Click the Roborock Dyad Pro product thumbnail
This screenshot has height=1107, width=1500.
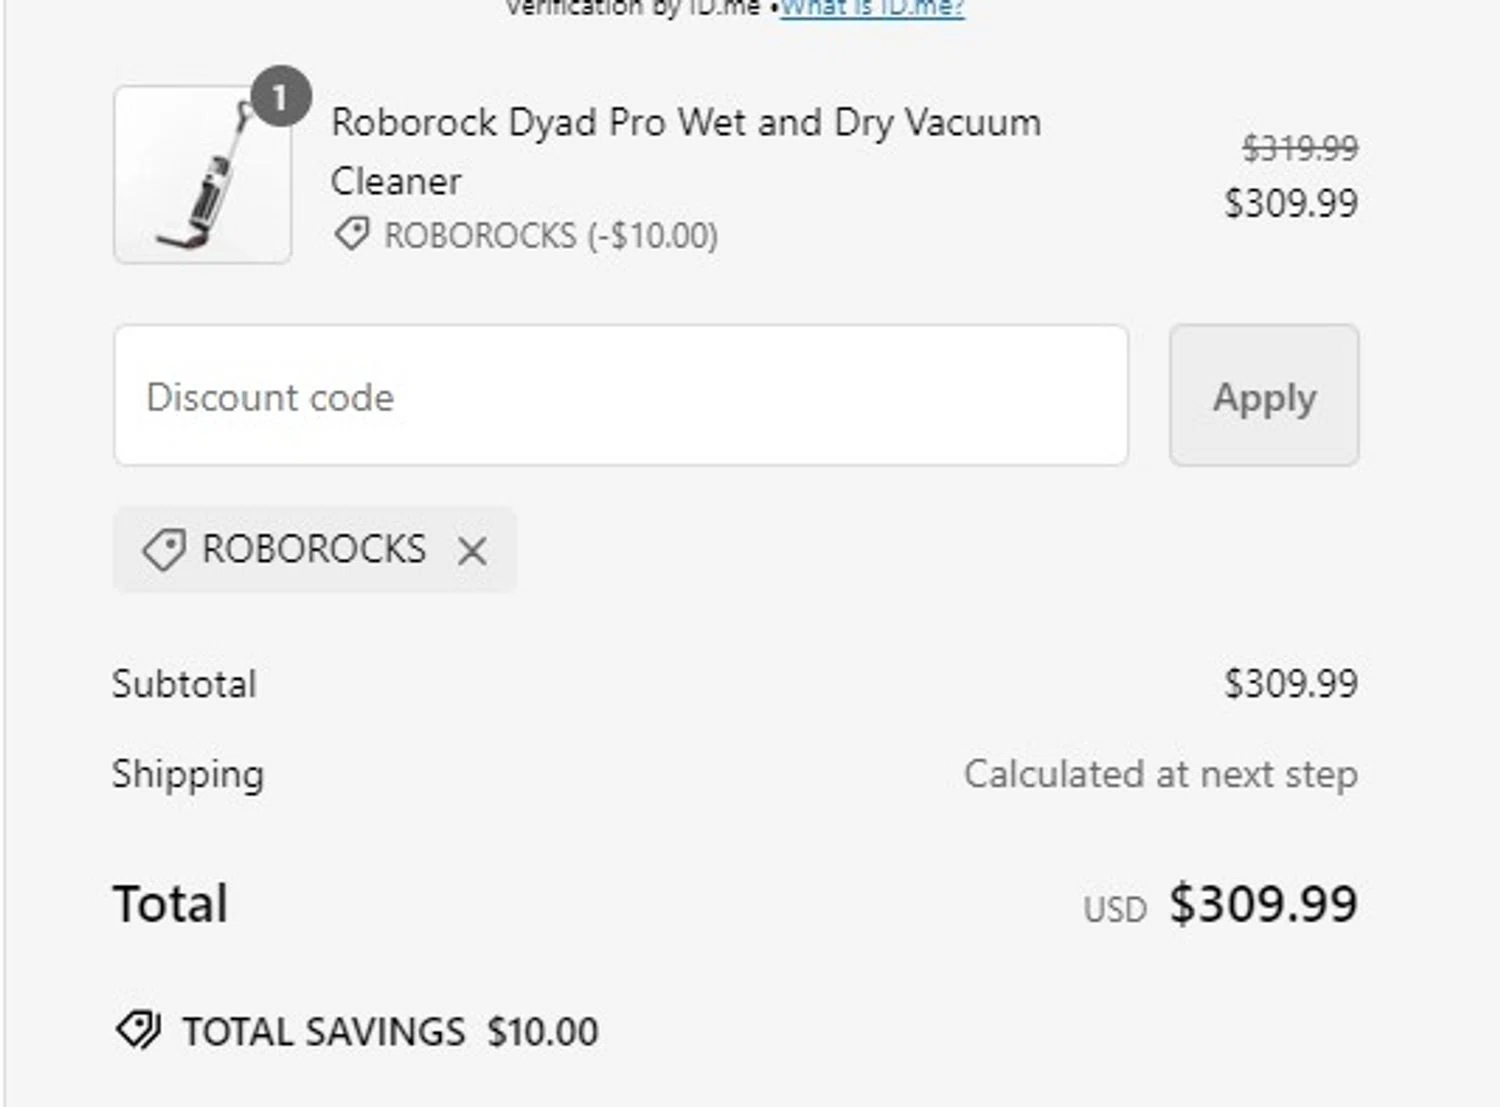[202, 177]
